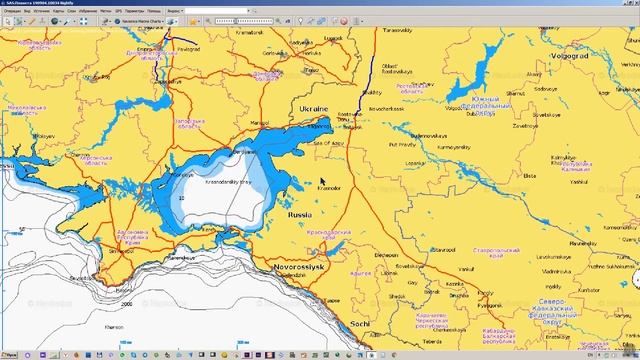Select the area selection tool

click(18, 21)
